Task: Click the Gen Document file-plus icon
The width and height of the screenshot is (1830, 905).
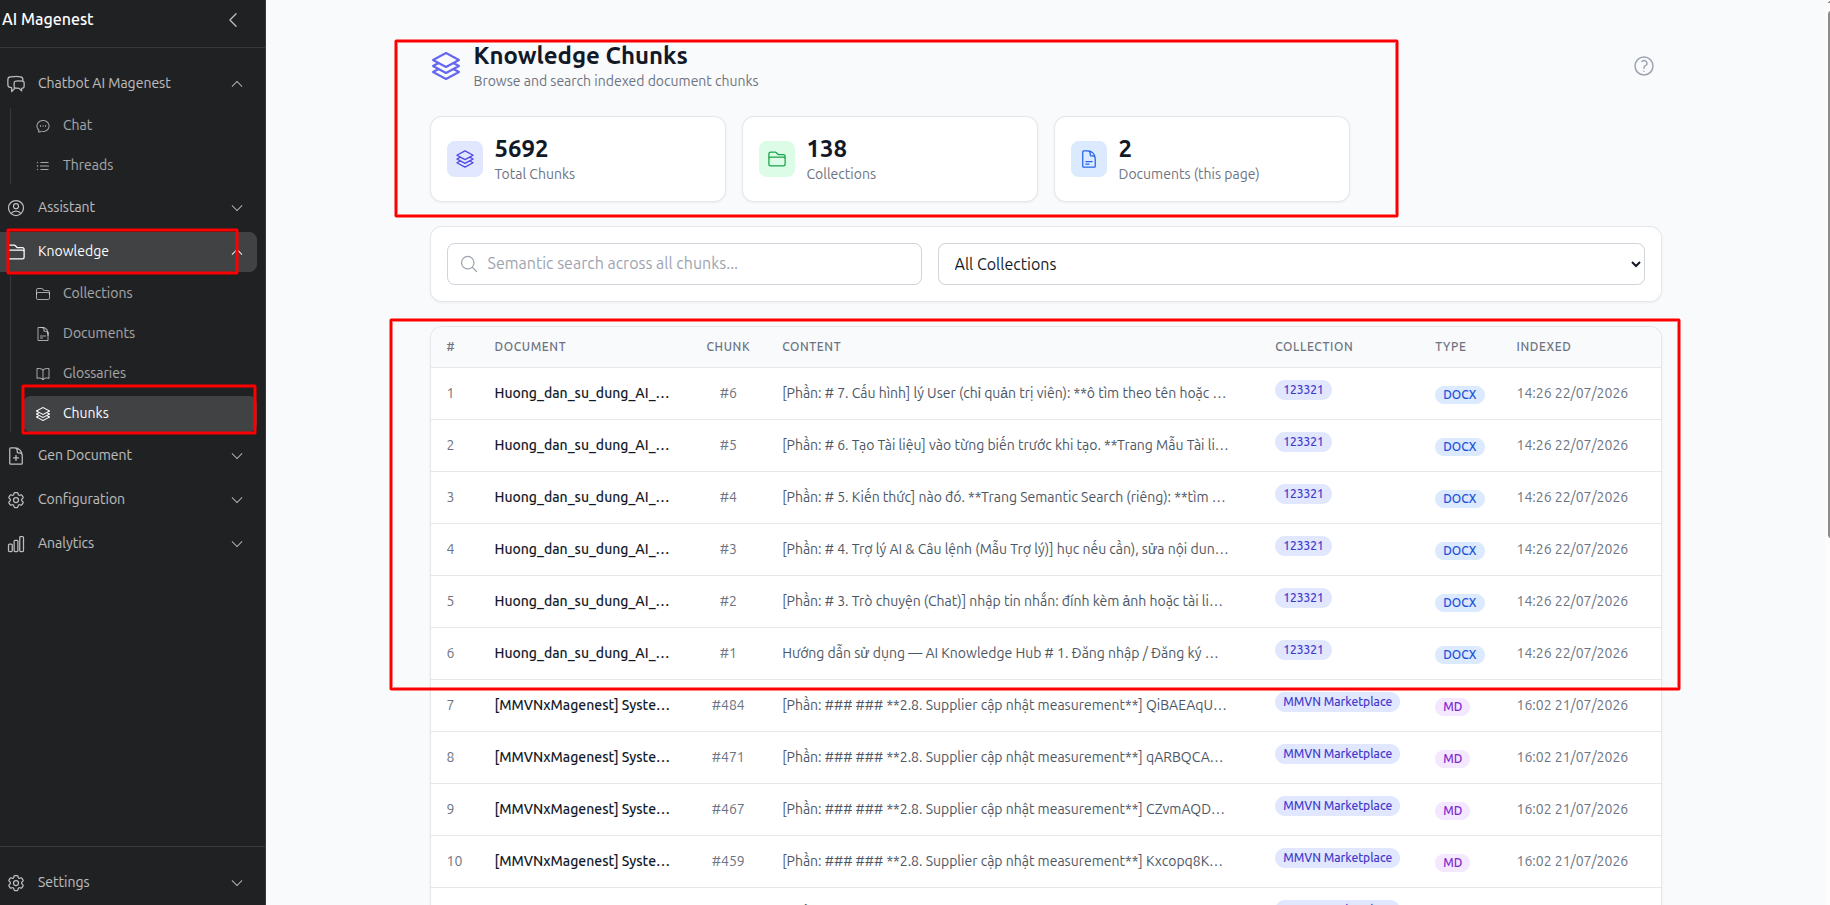Action: click(16, 456)
